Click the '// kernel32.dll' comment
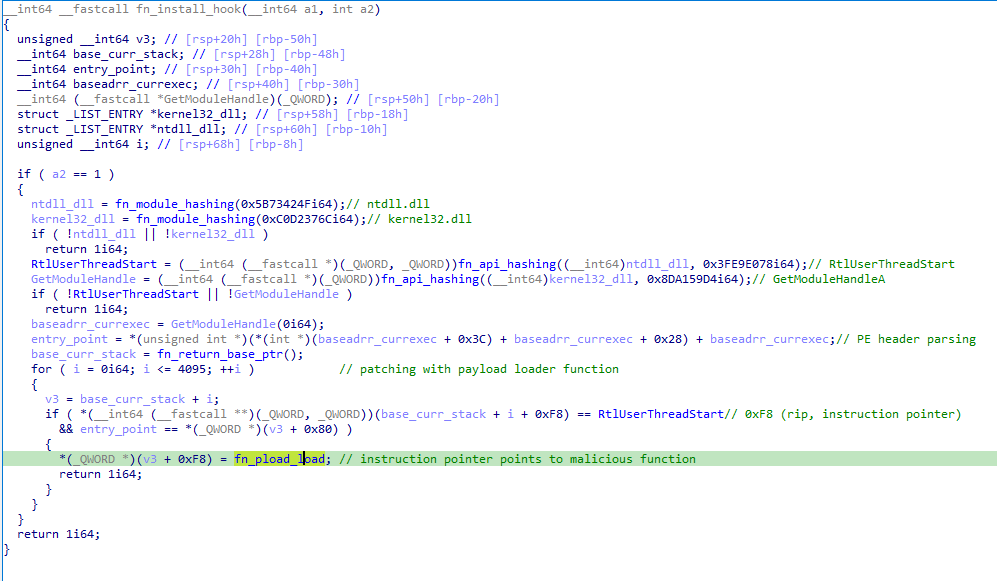Viewport: 997px width, 581px height. [420, 219]
